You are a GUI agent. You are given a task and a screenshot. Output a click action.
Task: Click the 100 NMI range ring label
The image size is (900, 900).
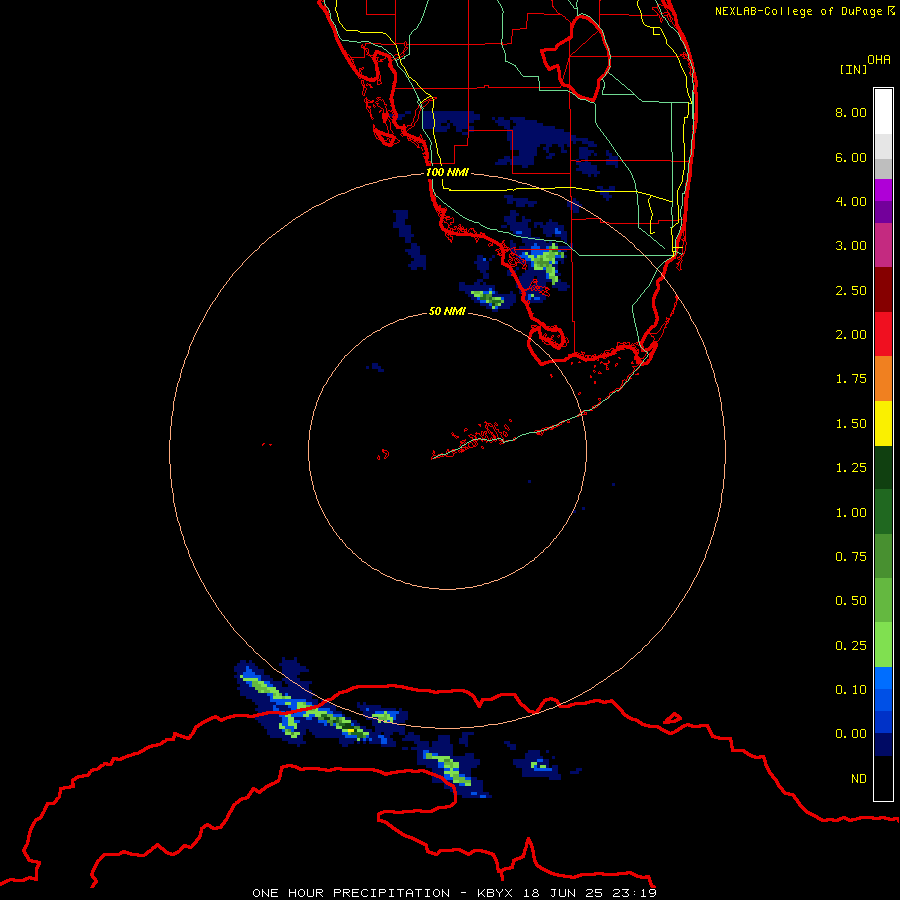[x=447, y=172]
